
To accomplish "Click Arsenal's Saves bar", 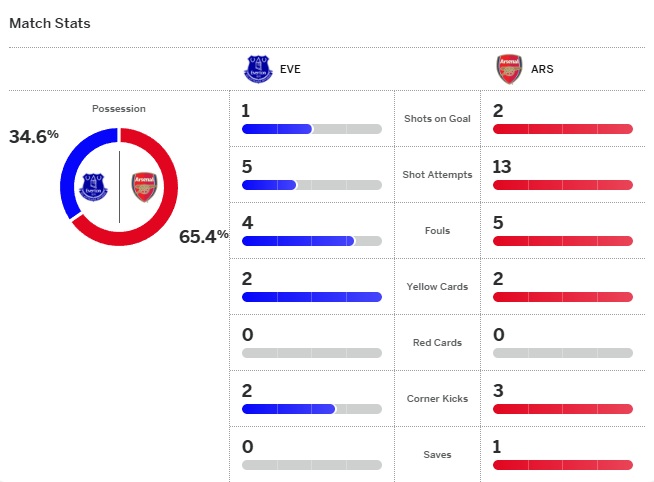I will point(562,465).
